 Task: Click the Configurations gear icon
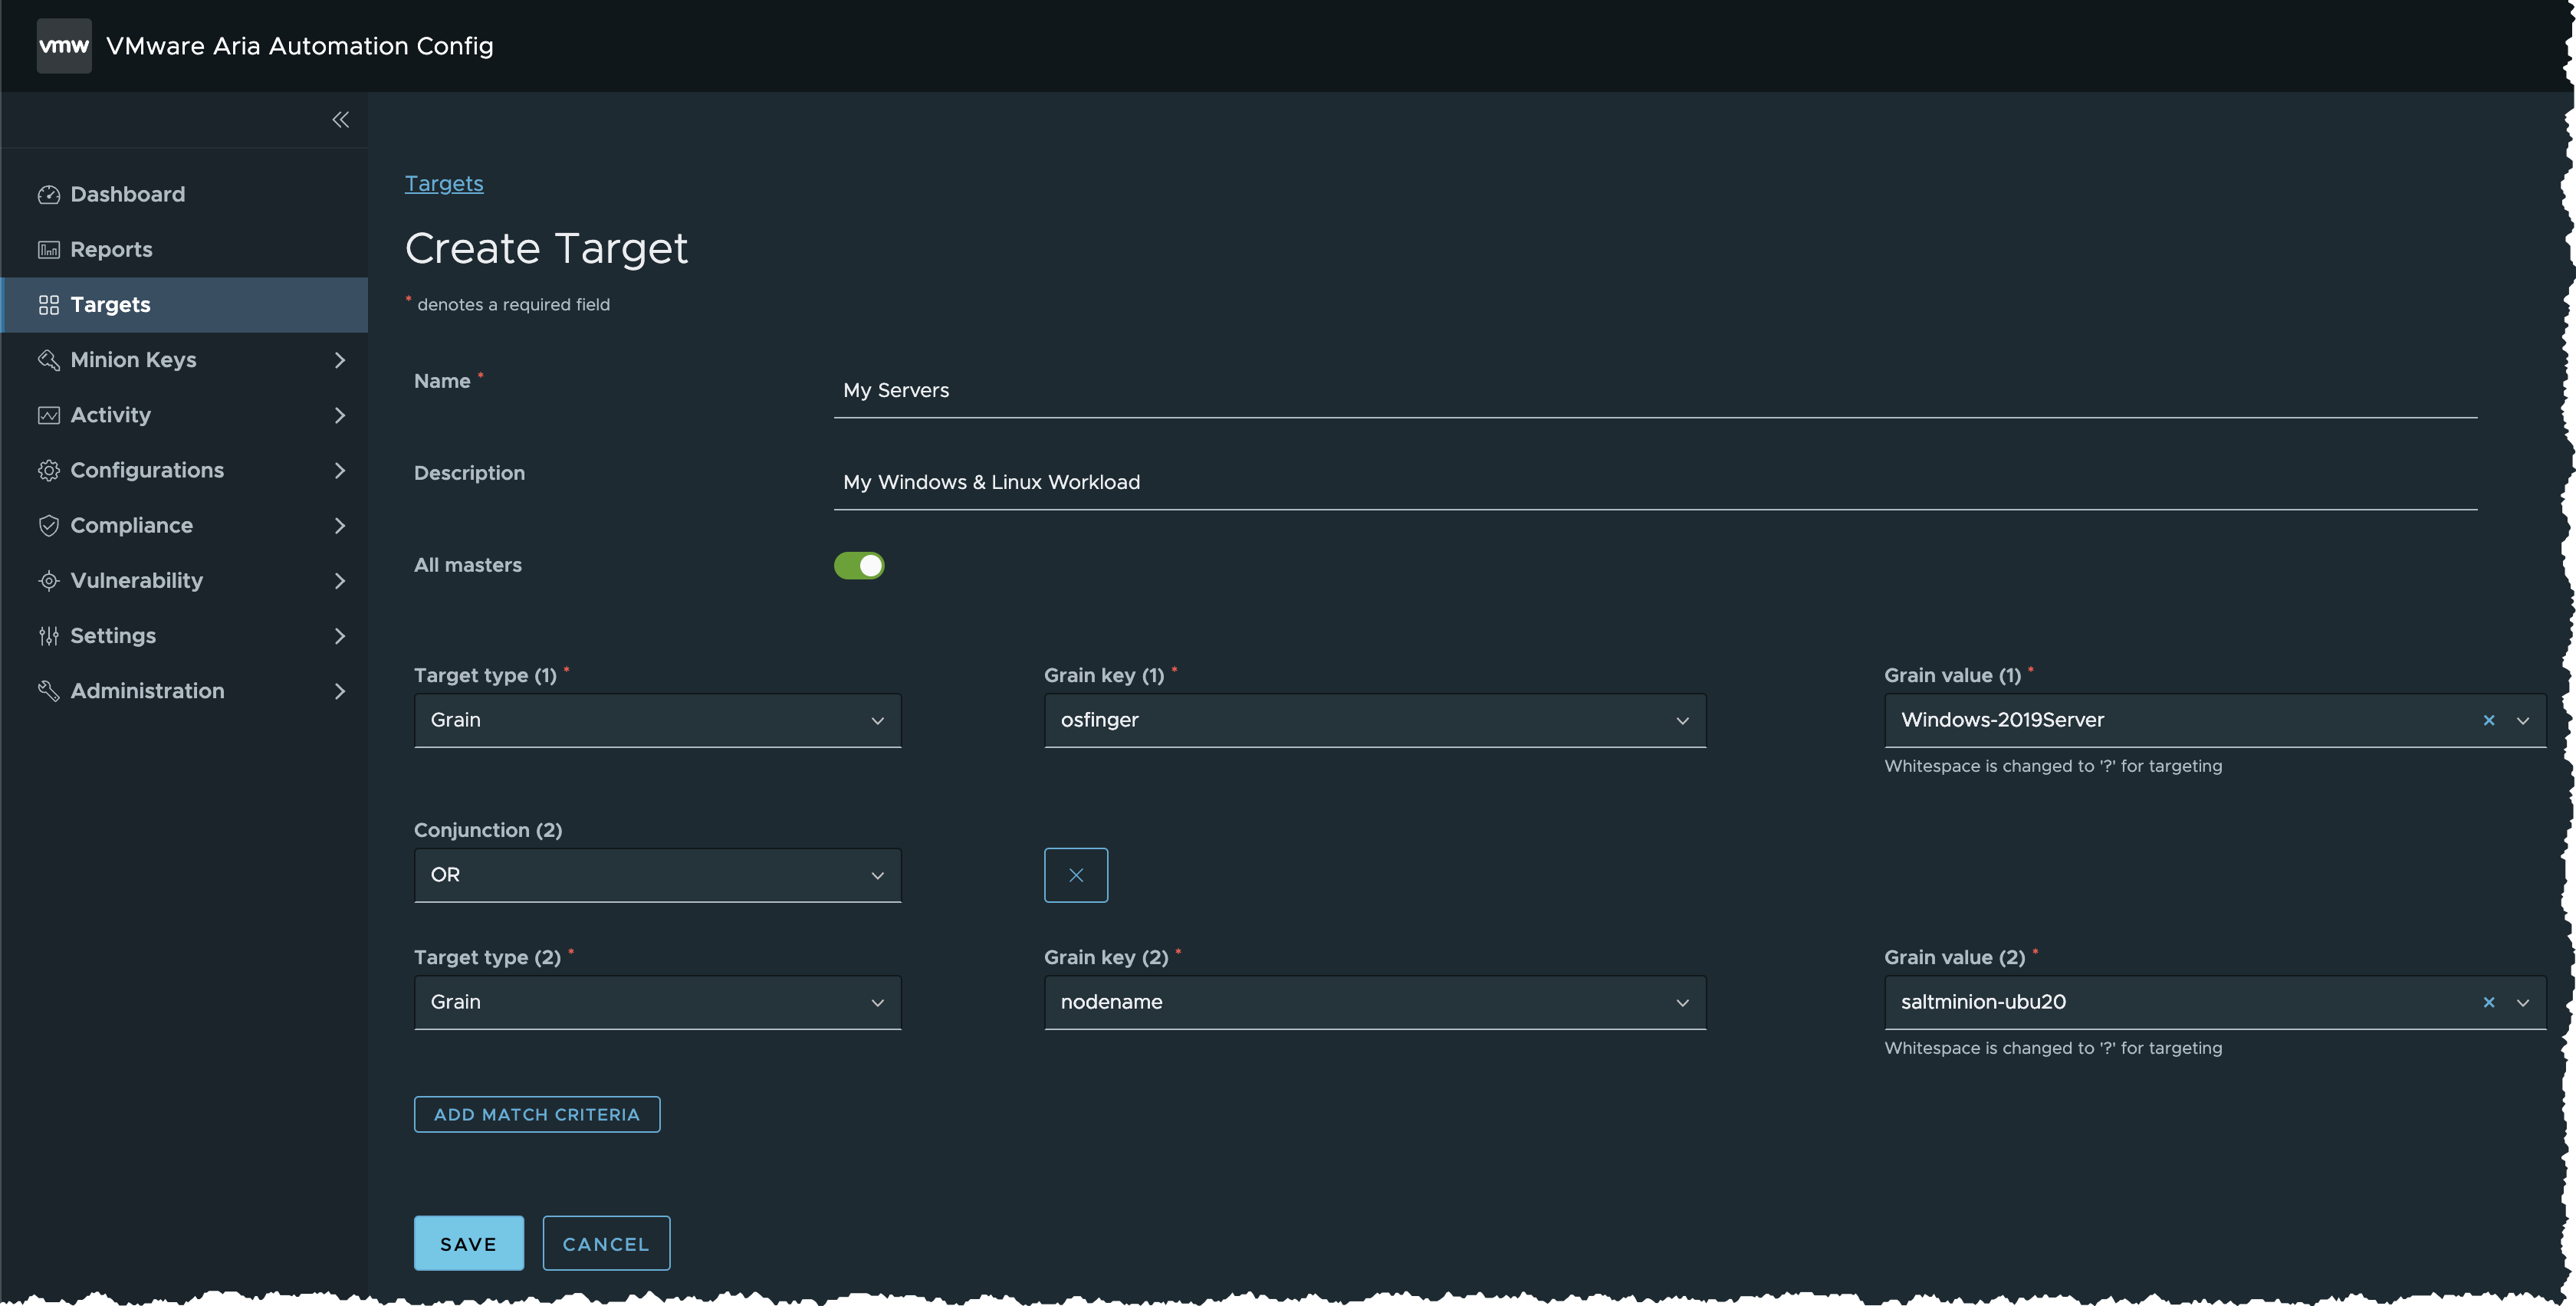coord(49,470)
